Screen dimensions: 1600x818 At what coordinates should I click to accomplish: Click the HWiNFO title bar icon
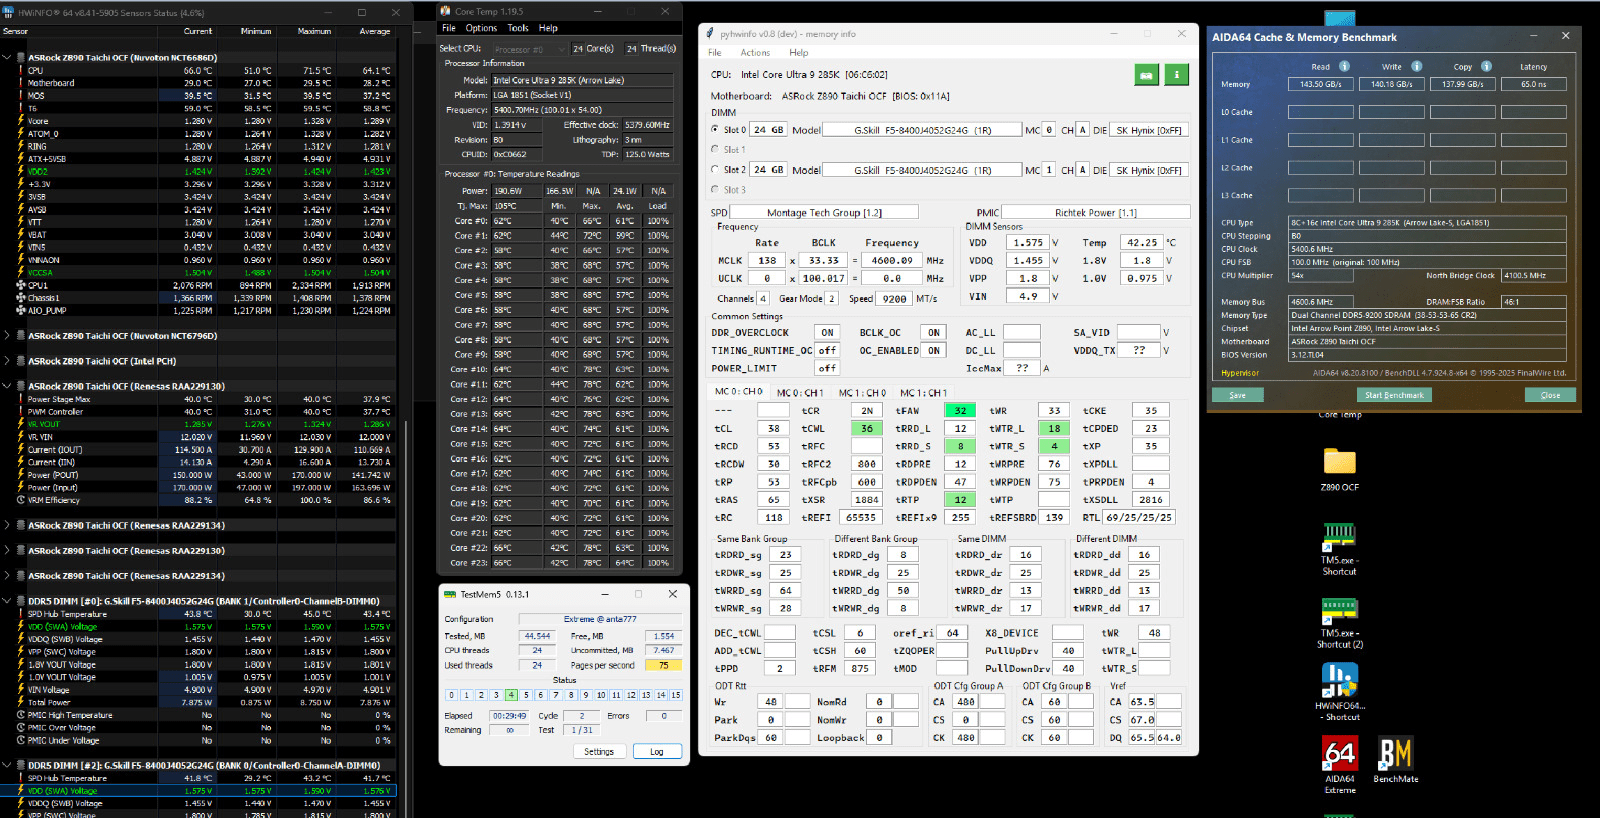coord(9,12)
